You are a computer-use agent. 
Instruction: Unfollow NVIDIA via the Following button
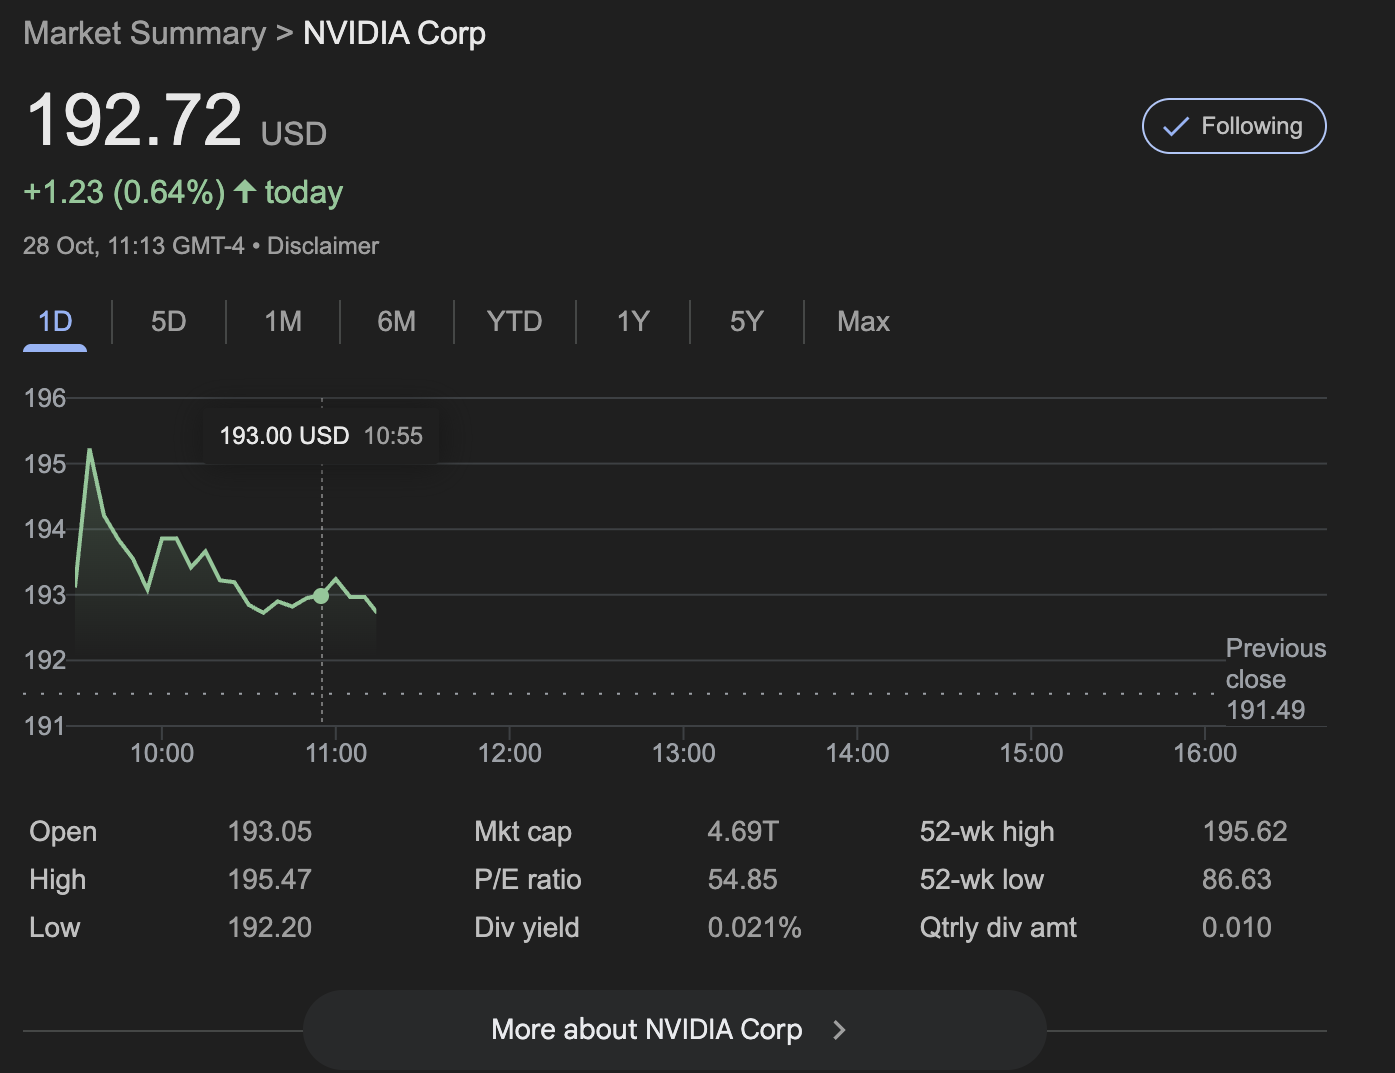pyautogui.click(x=1234, y=126)
